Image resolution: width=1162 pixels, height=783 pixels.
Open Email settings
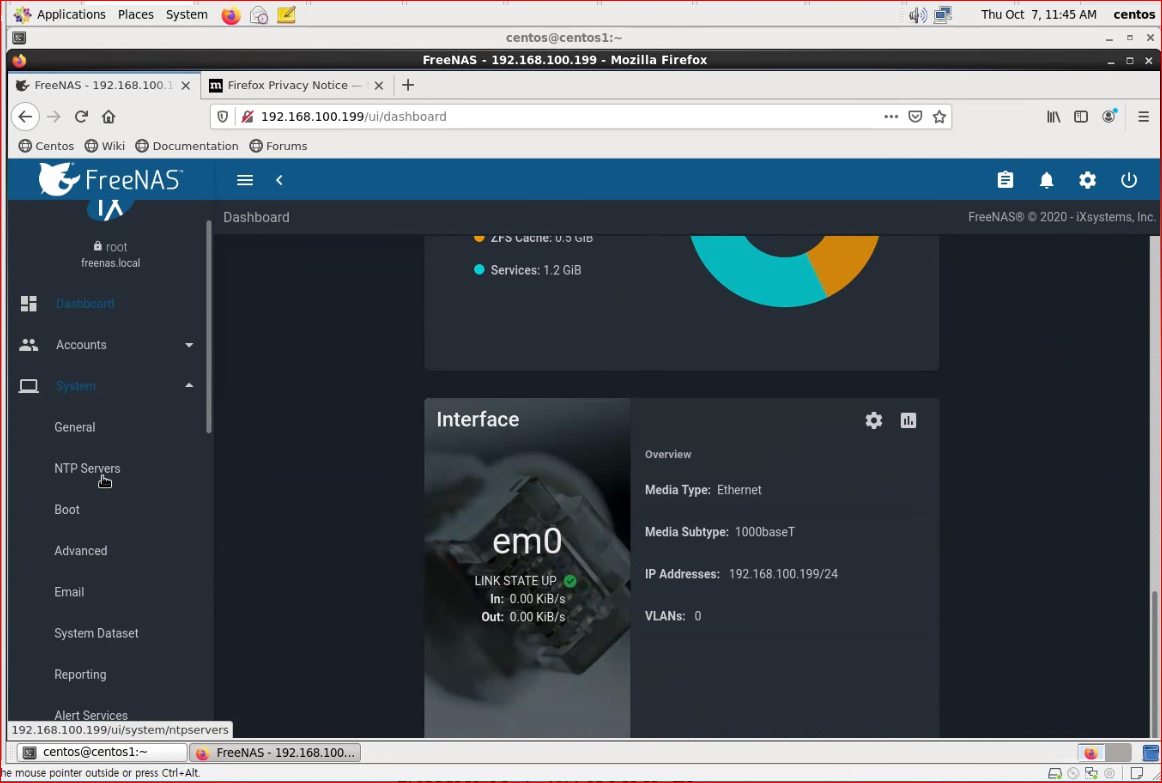coord(69,592)
